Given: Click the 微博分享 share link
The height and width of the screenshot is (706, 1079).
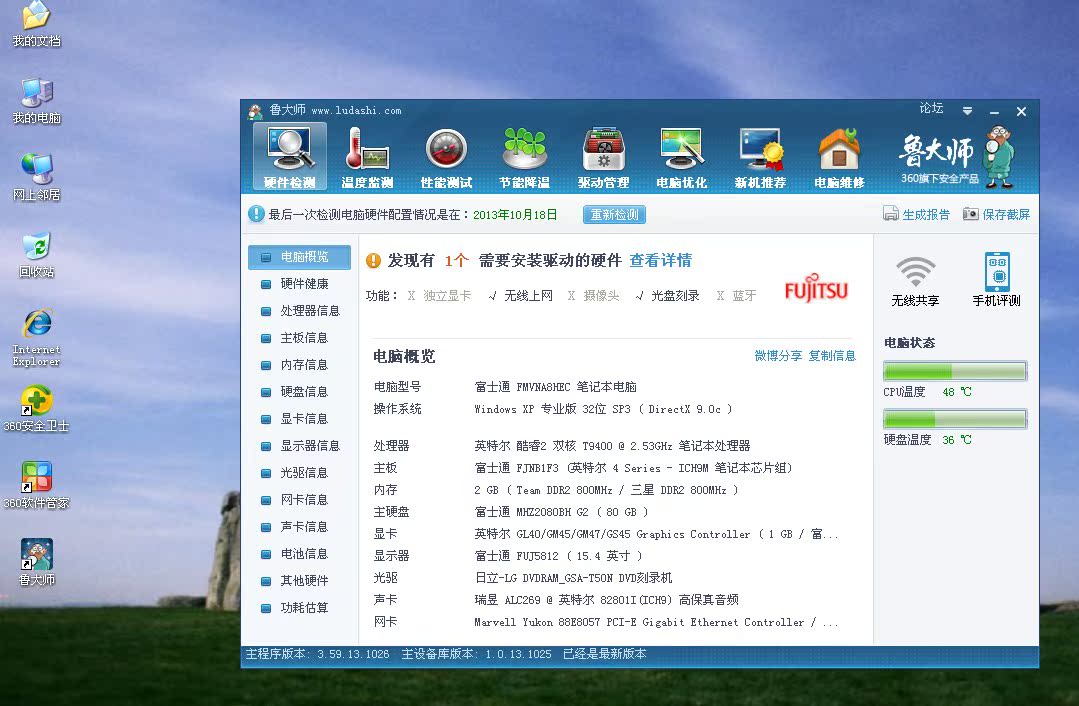Looking at the screenshot, I should coord(778,356).
